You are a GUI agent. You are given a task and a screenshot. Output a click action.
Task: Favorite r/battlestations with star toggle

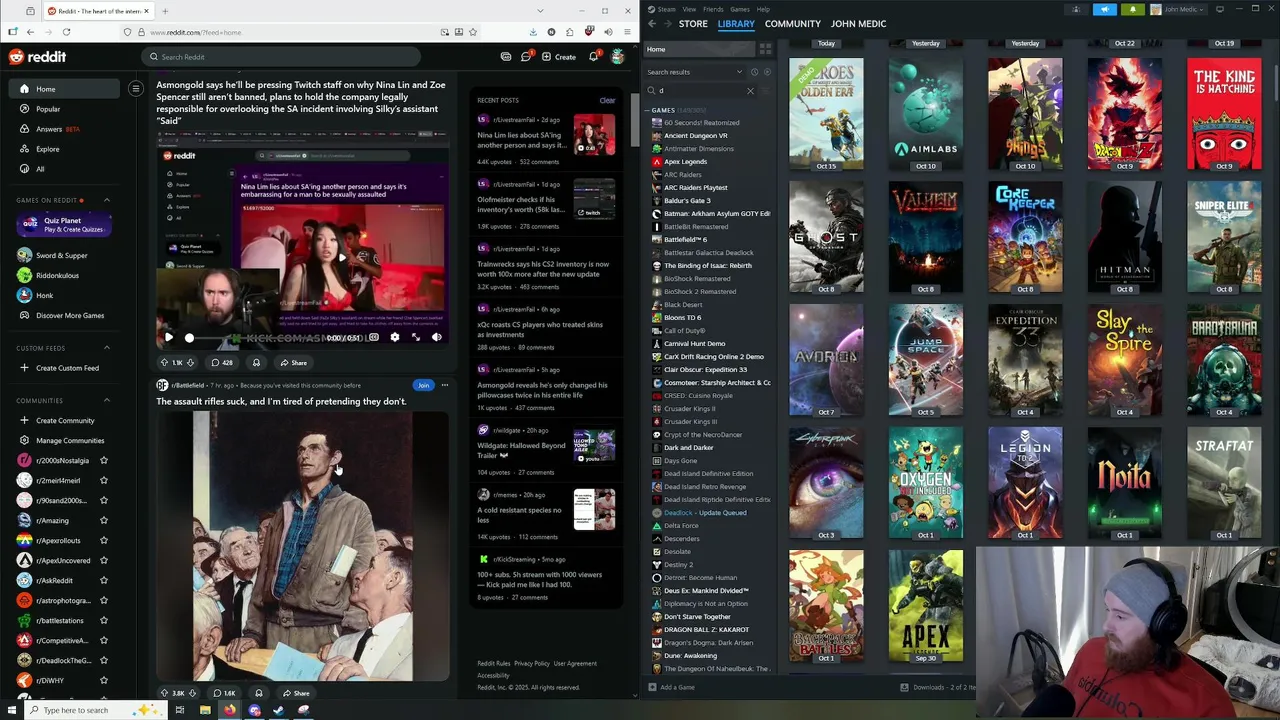point(103,620)
